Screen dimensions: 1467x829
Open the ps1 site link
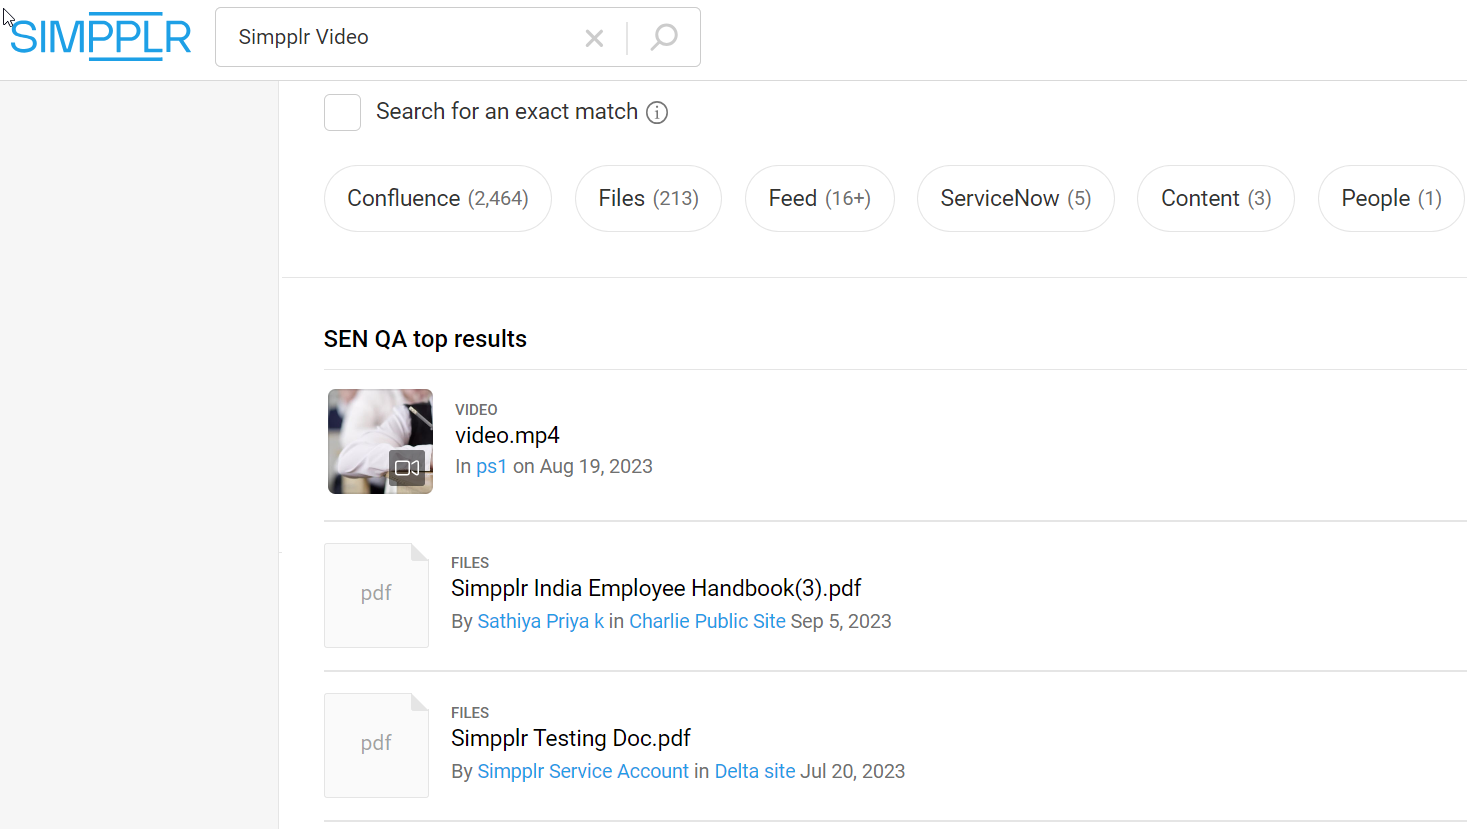(491, 466)
